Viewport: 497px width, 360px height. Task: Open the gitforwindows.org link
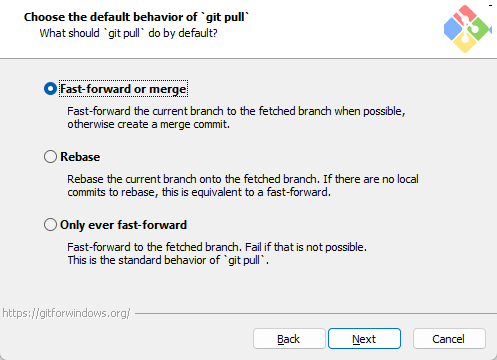66,313
